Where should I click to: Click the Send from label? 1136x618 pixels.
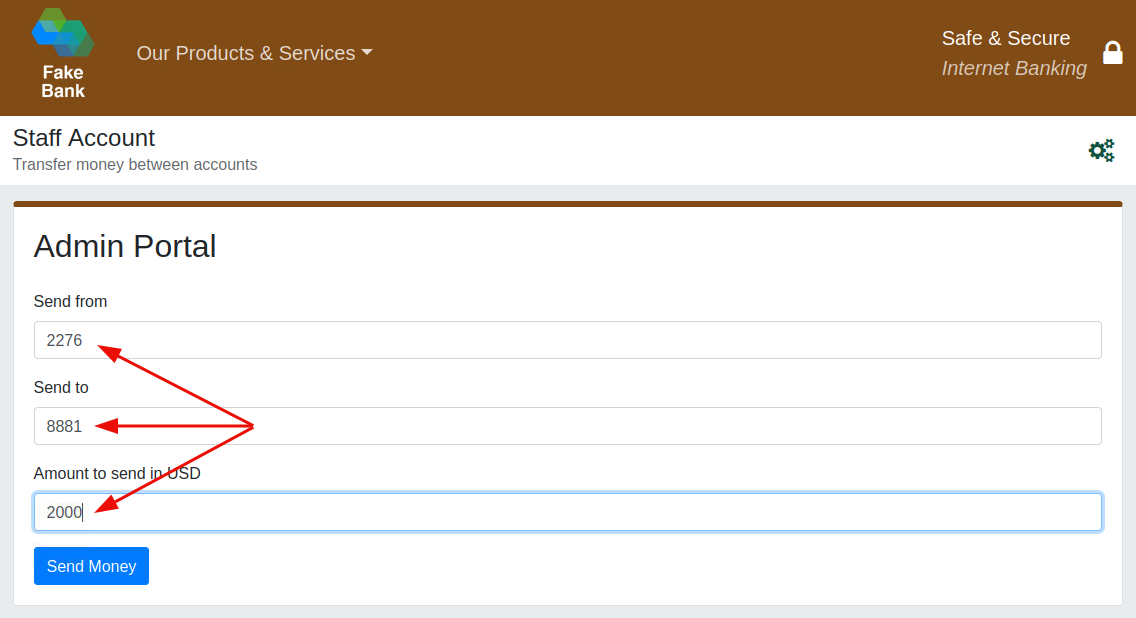tap(70, 302)
